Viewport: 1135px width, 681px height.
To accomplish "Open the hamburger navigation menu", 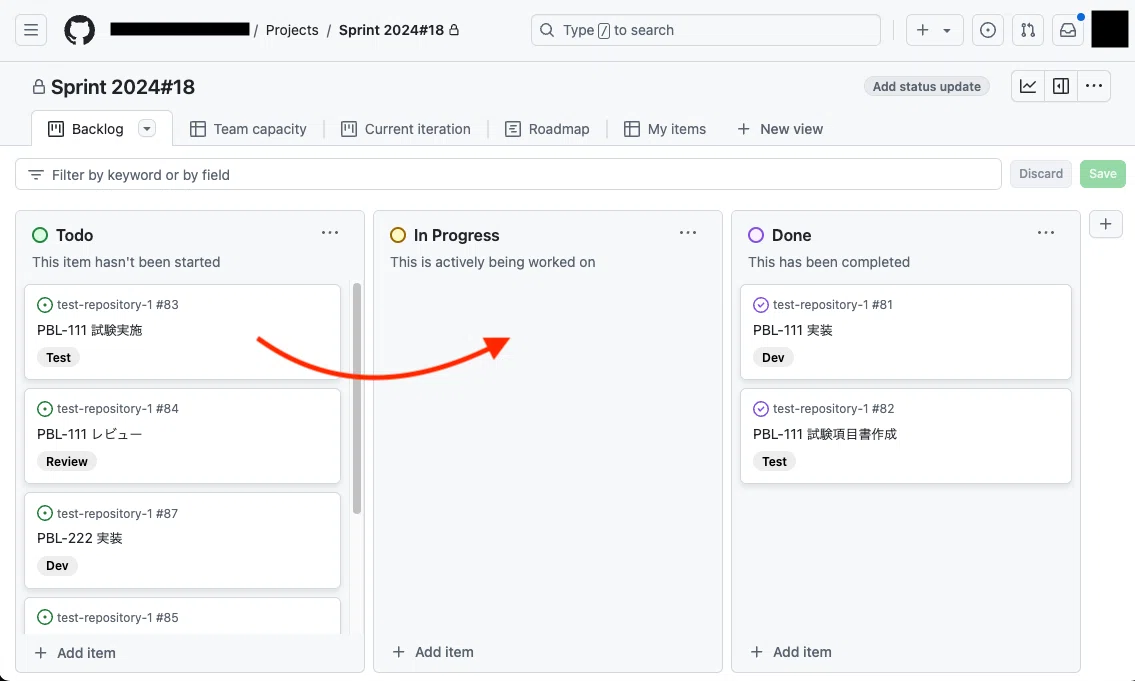I will [x=30, y=30].
